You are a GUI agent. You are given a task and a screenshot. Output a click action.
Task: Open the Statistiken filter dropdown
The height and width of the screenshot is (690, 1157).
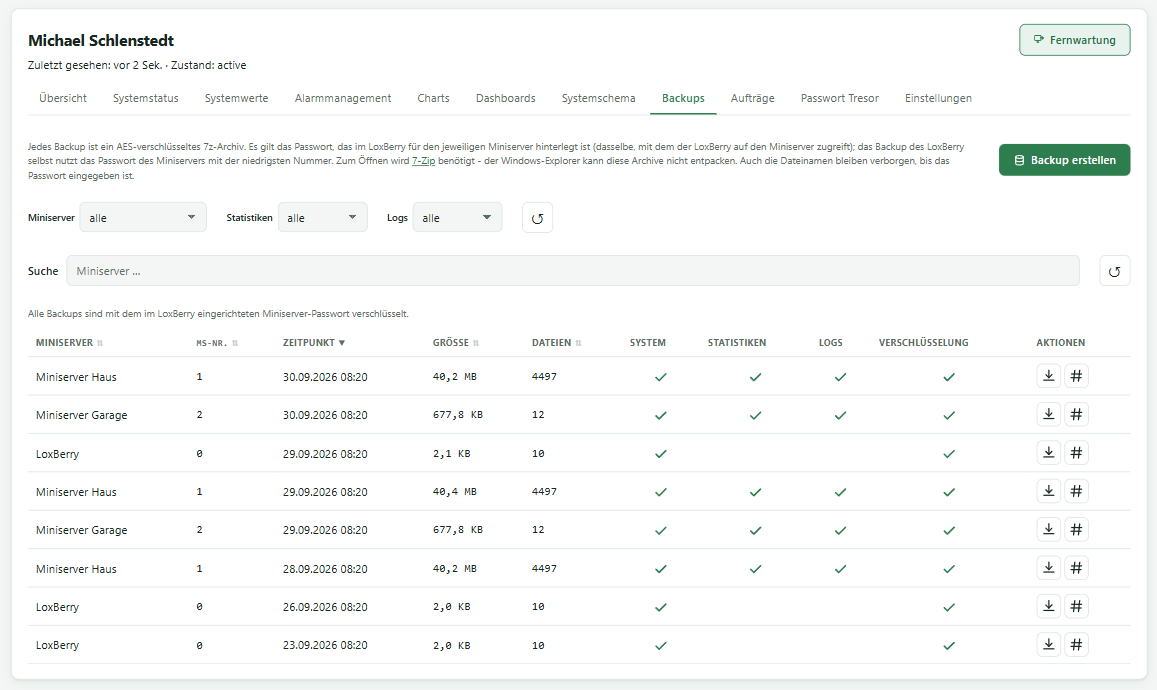click(x=322, y=218)
